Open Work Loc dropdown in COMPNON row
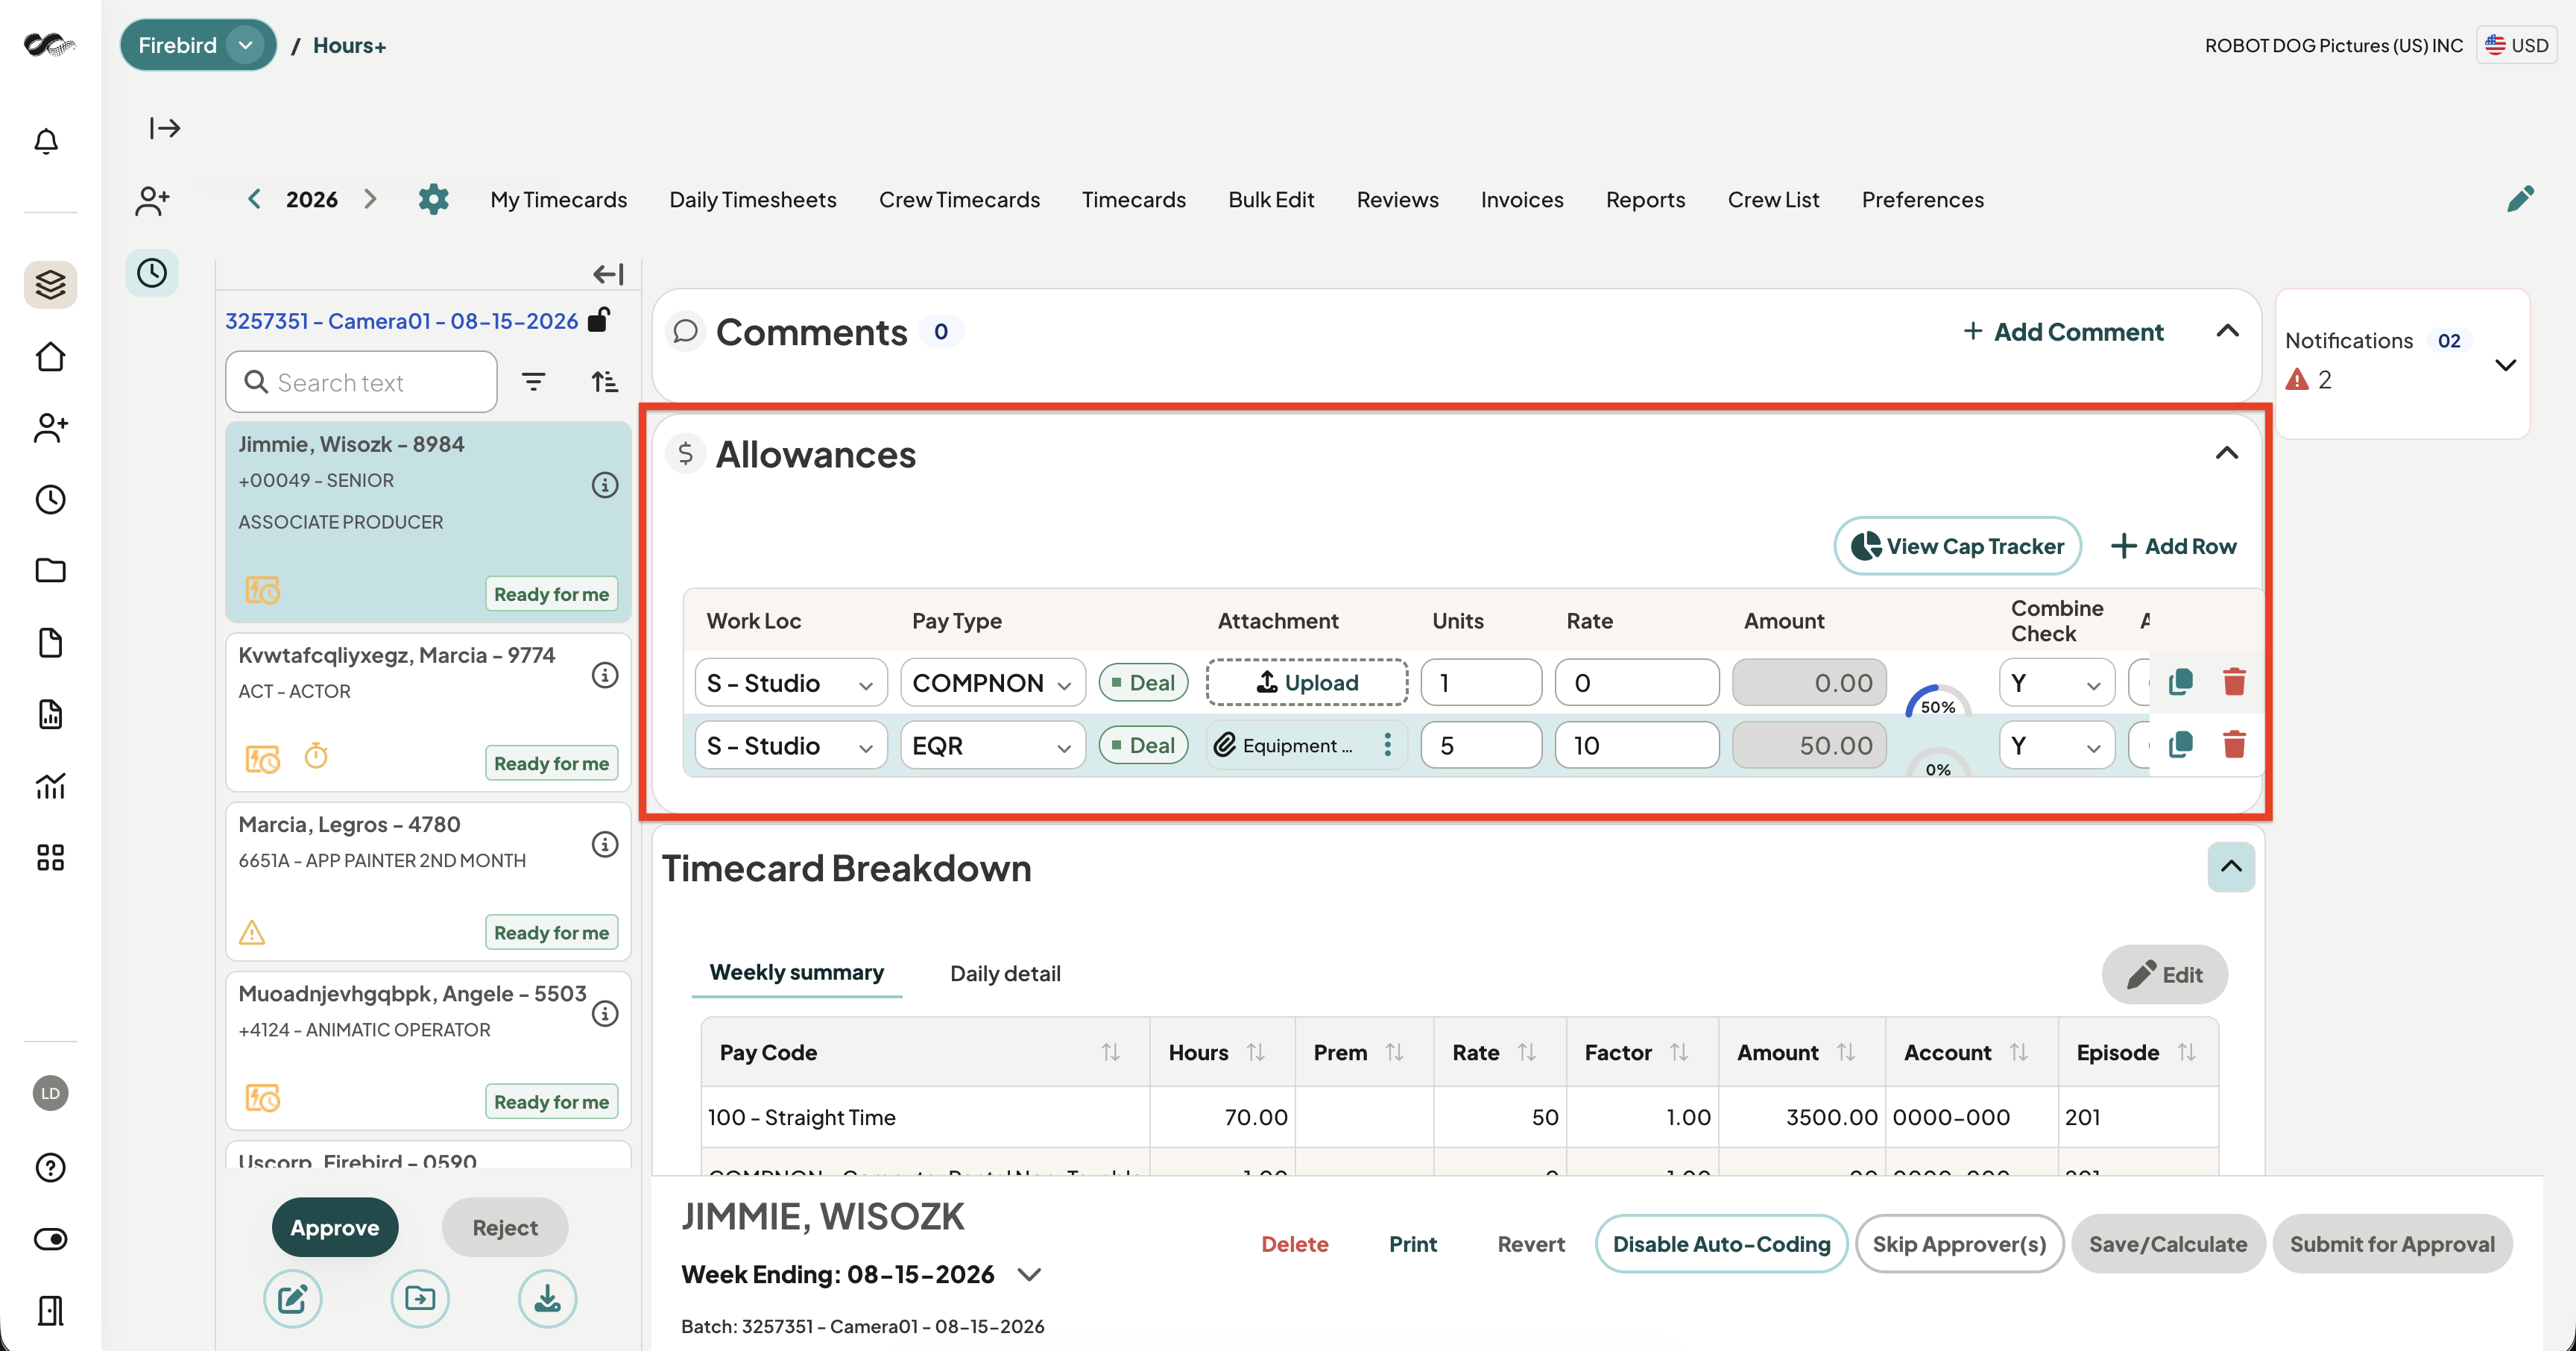Image resolution: width=2576 pixels, height=1351 pixels. pyautogui.click(x=791, y=683)
